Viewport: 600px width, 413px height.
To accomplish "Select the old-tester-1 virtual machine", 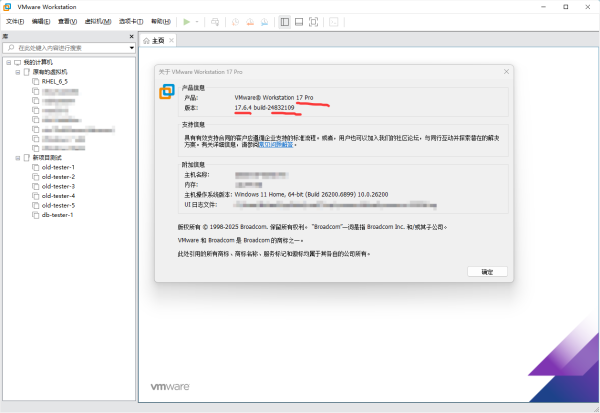I will click(58, 167).
